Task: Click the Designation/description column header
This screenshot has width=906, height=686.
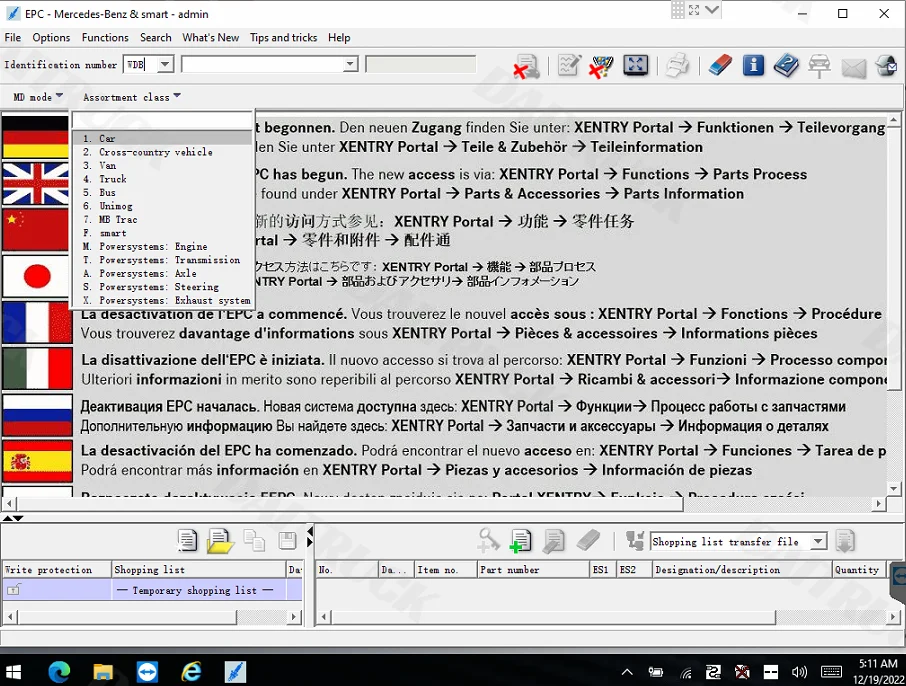Action: tap(742, 570)
